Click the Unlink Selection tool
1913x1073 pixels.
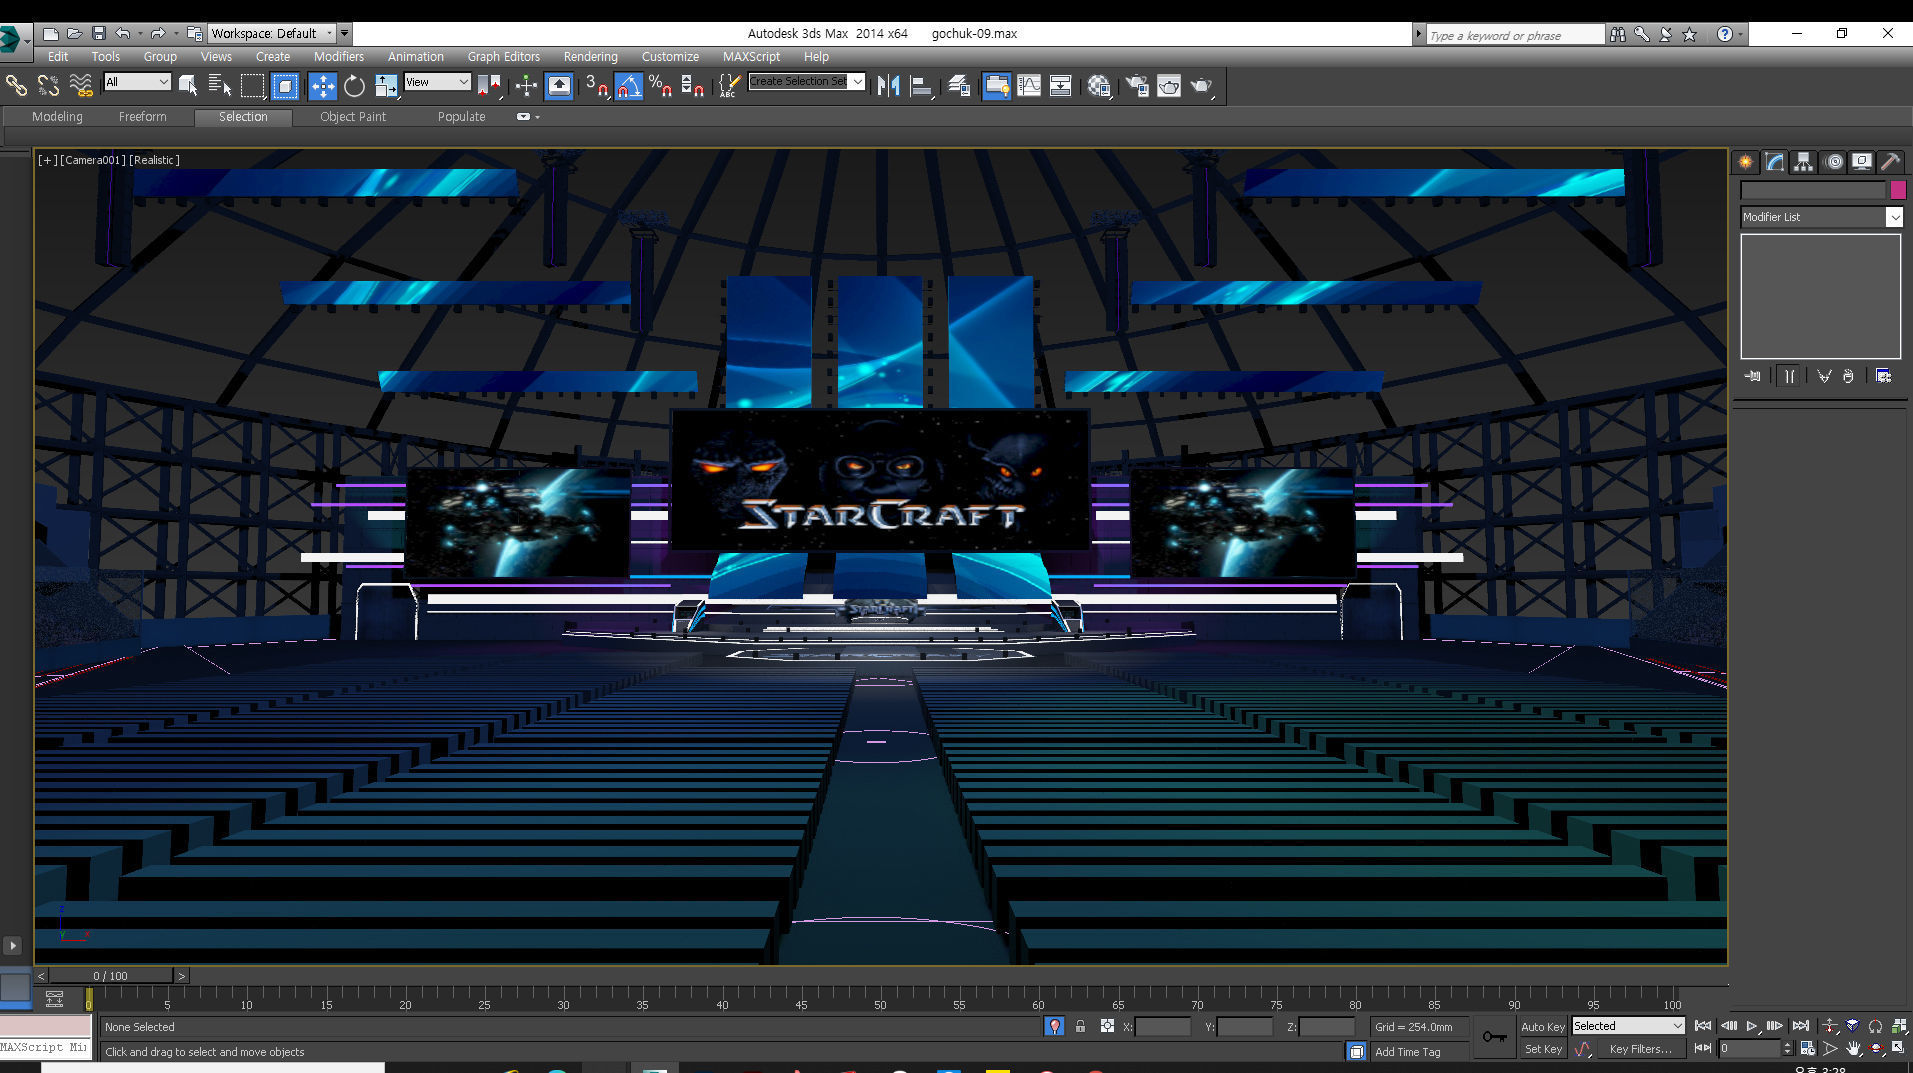tap(48, 86)
